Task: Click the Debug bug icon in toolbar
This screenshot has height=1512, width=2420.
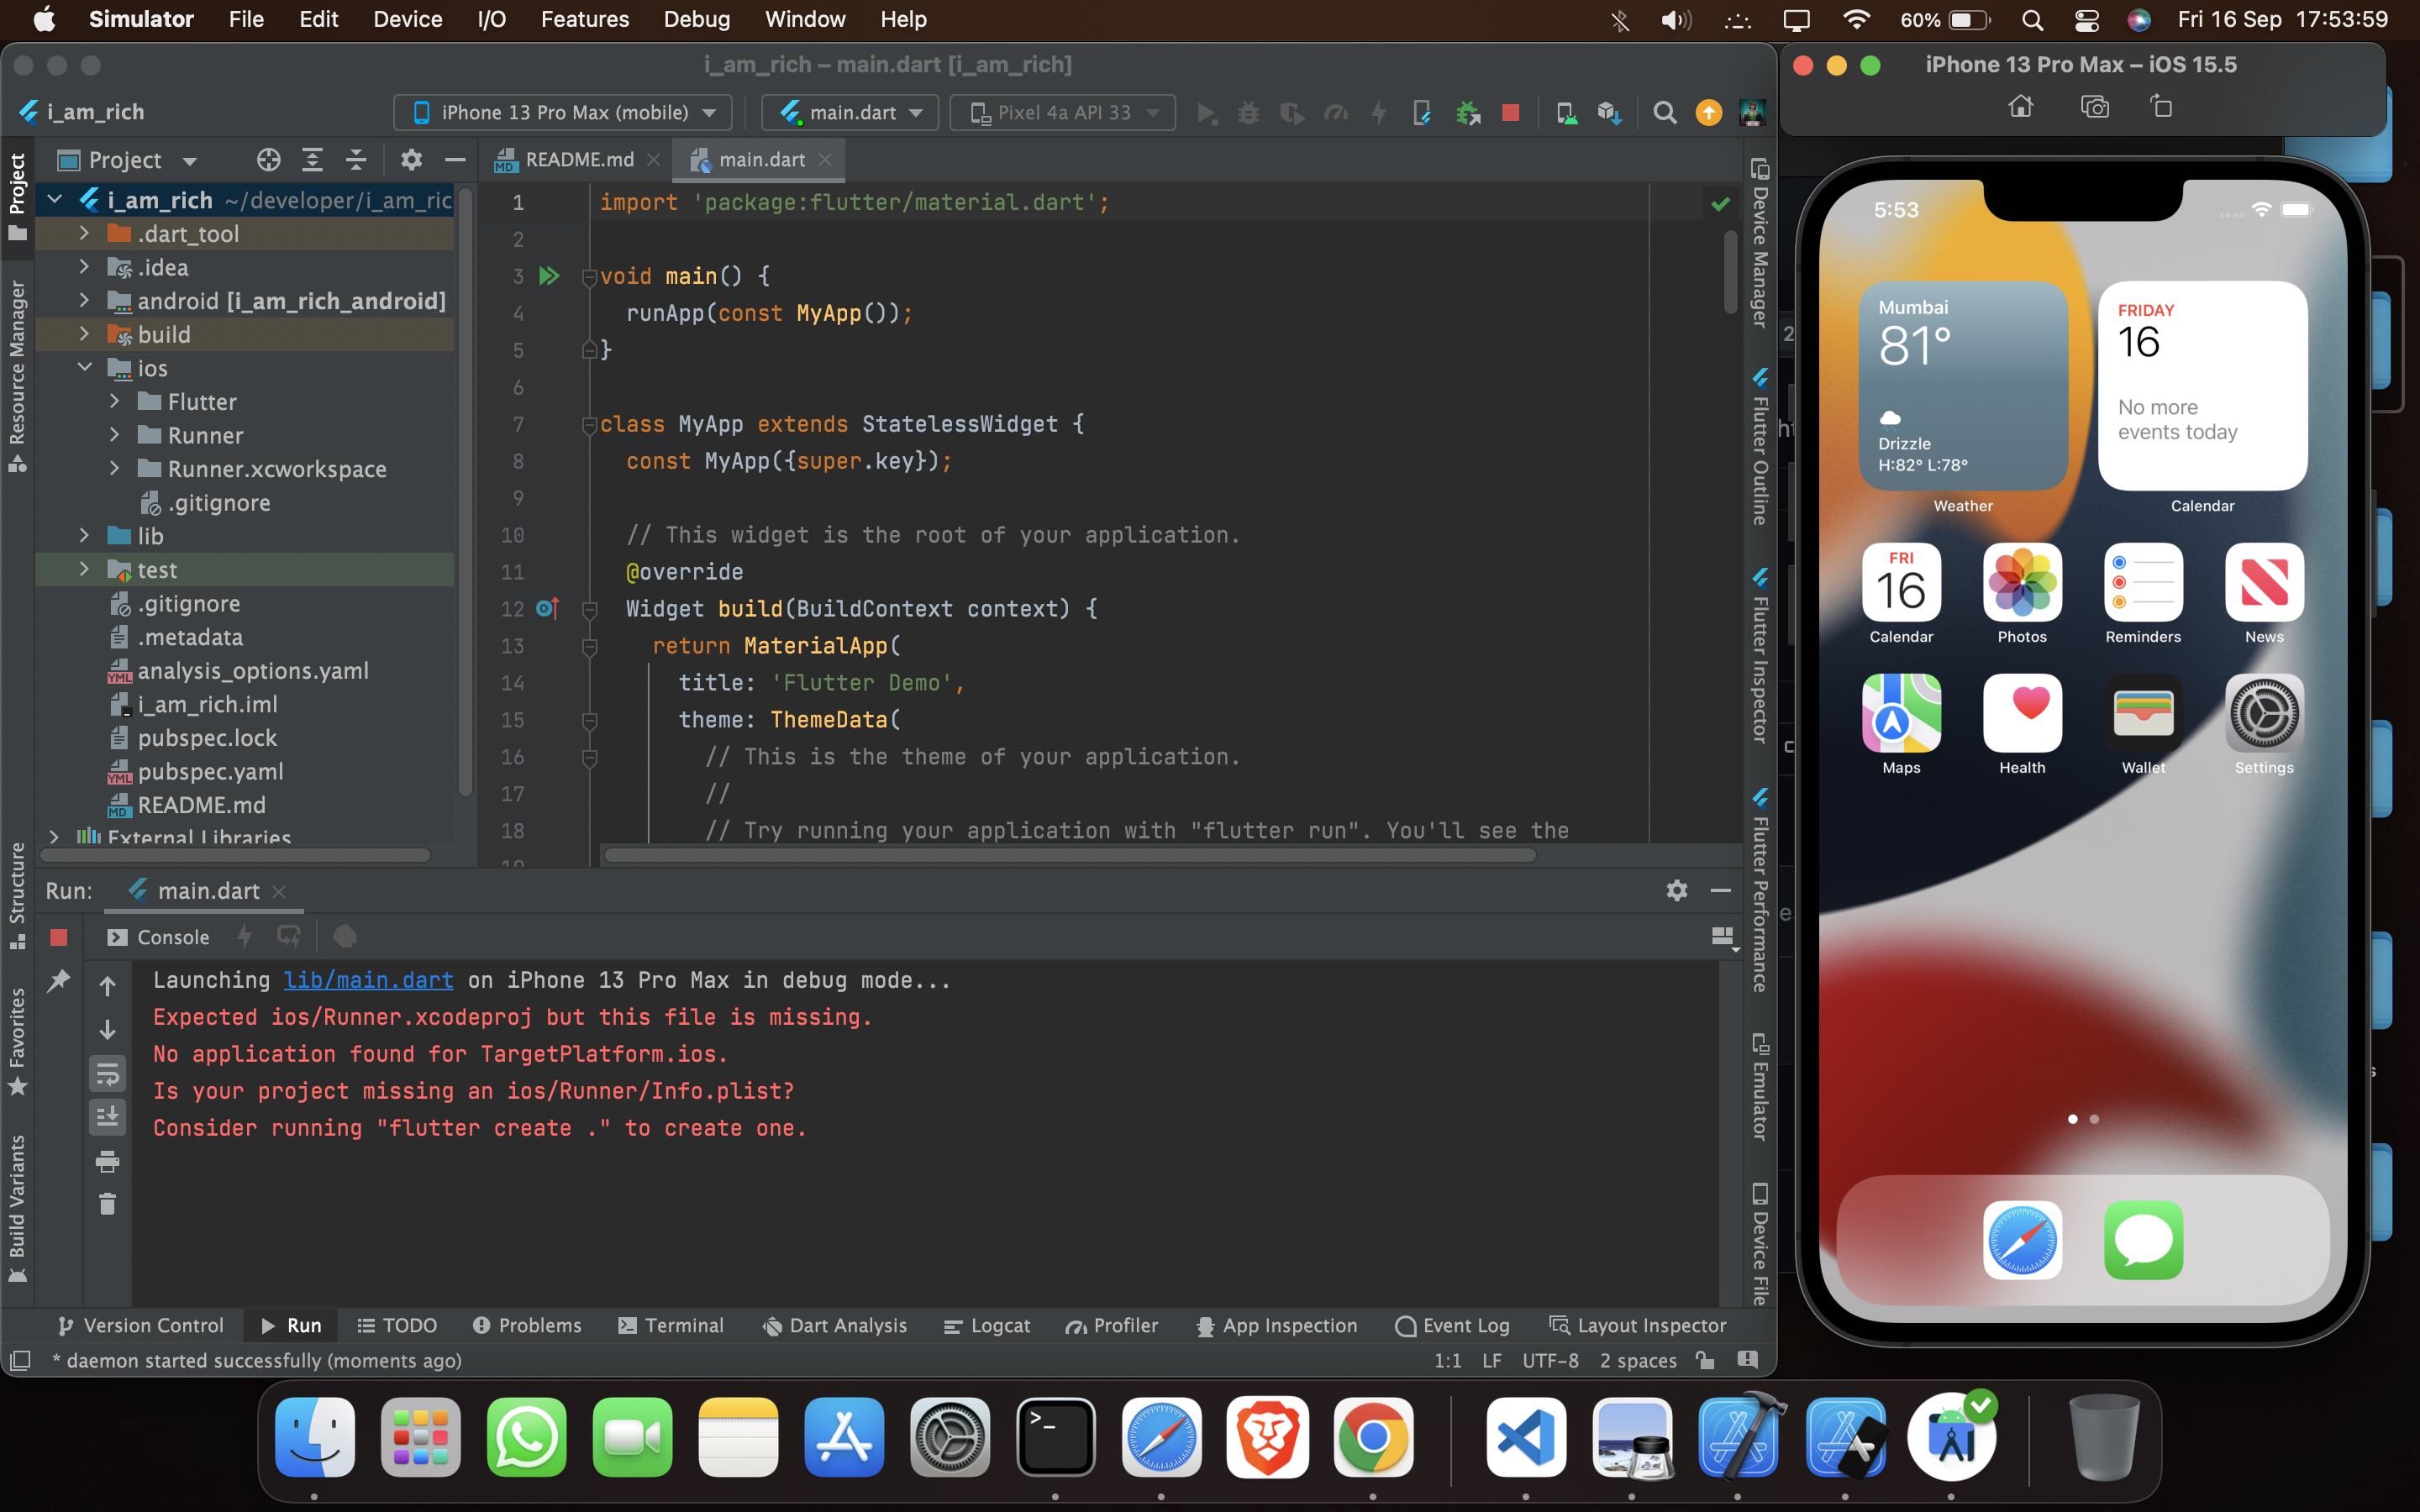Action: 1248,112
